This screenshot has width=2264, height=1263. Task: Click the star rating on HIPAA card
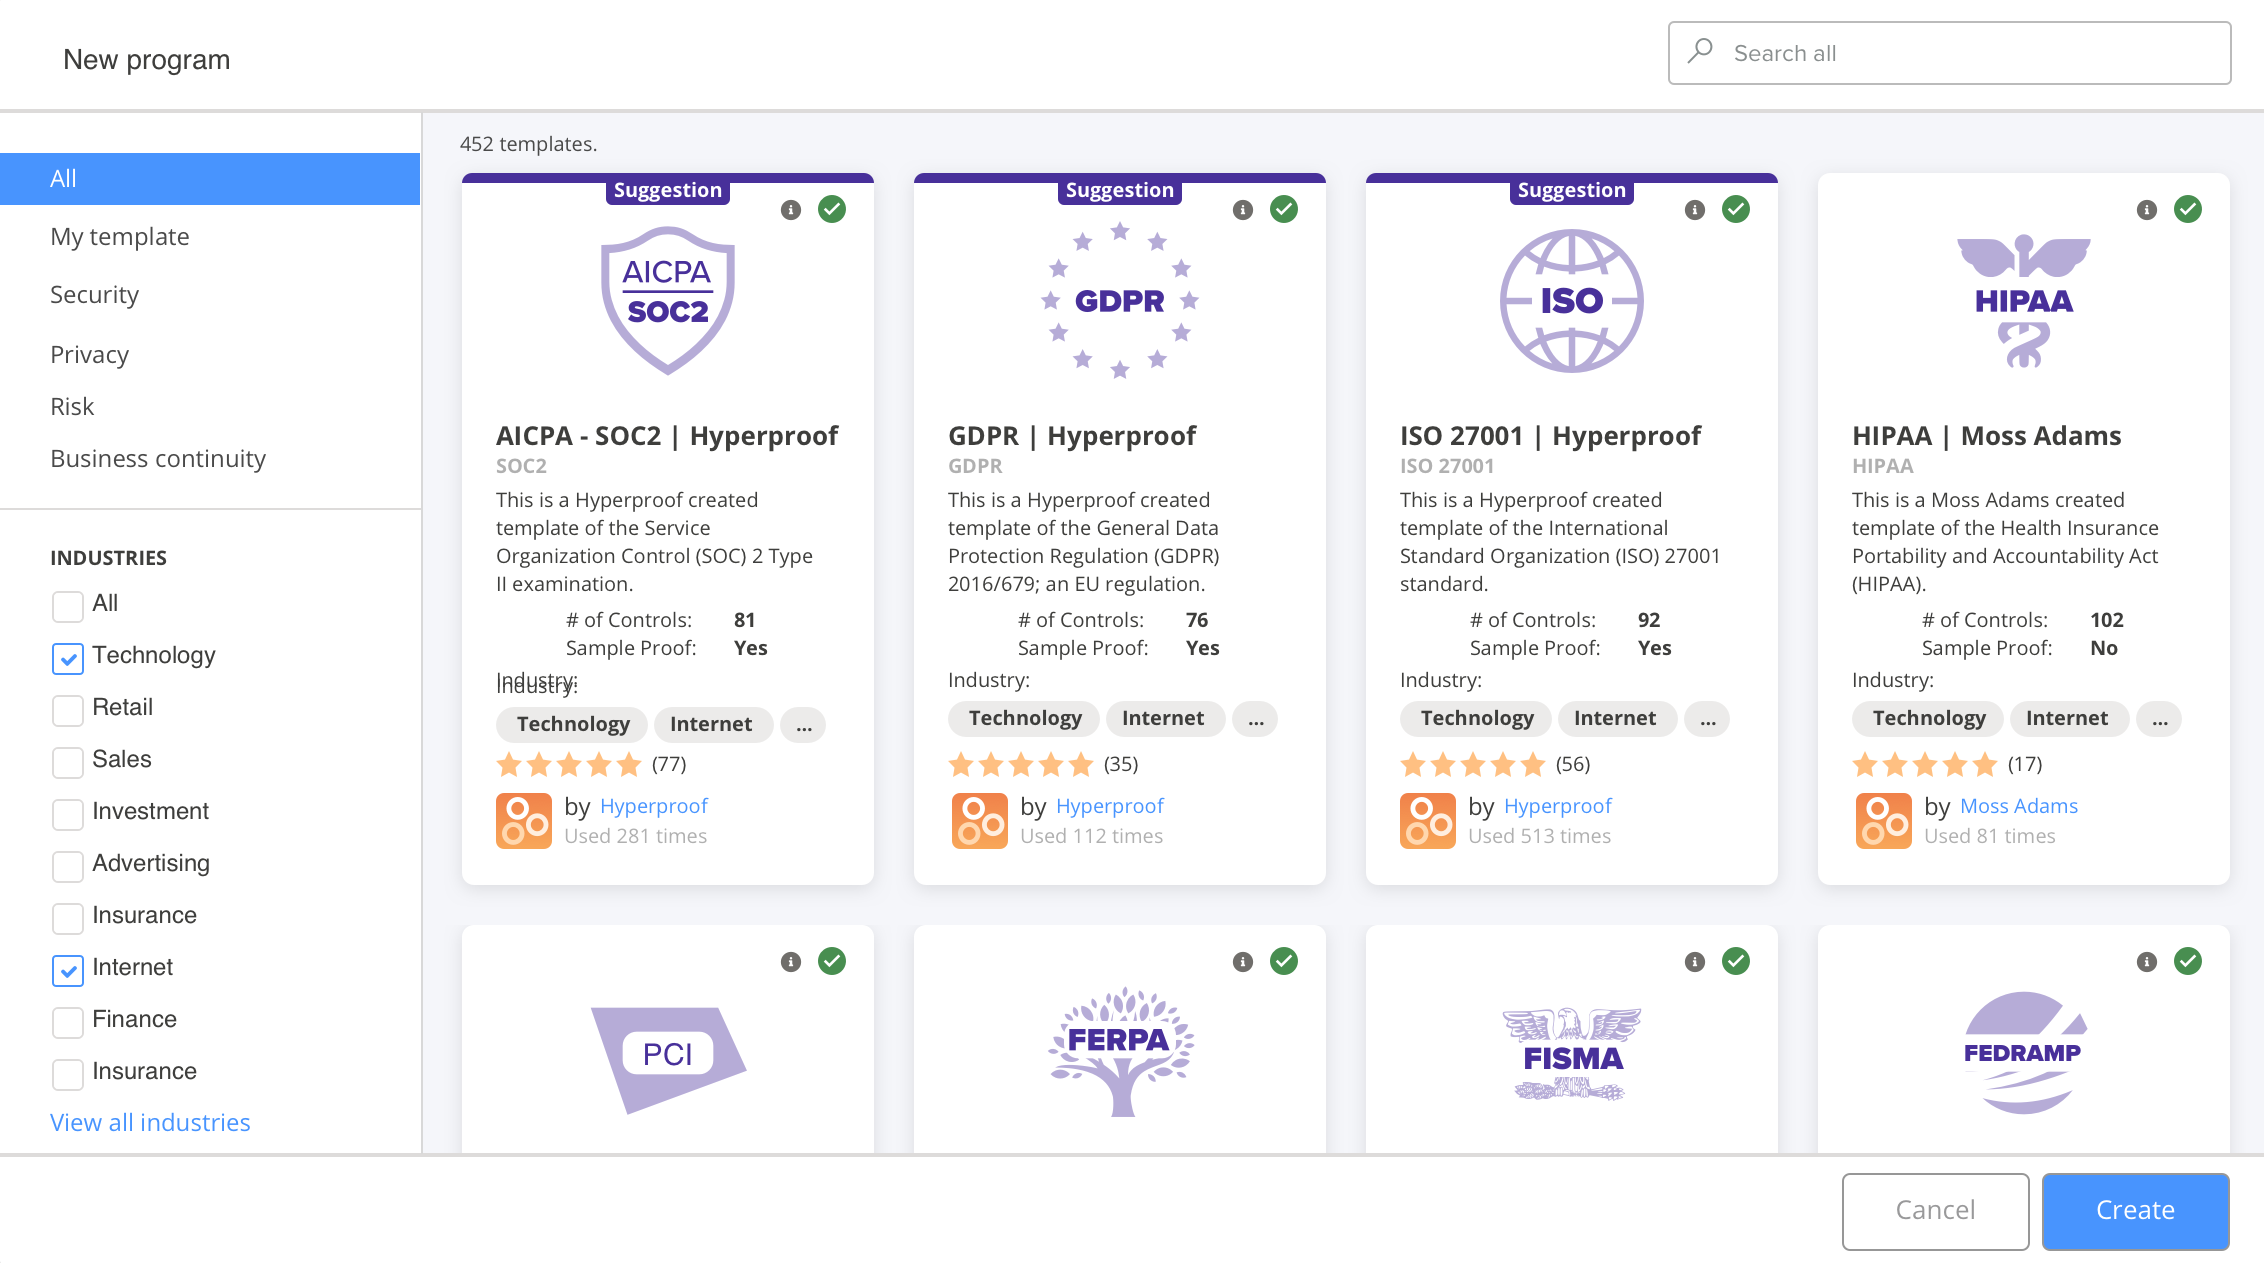[1925, 765]
